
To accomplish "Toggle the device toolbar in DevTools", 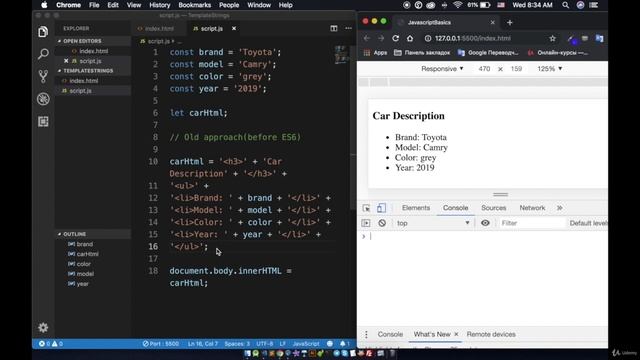I will tap(381, 208).
